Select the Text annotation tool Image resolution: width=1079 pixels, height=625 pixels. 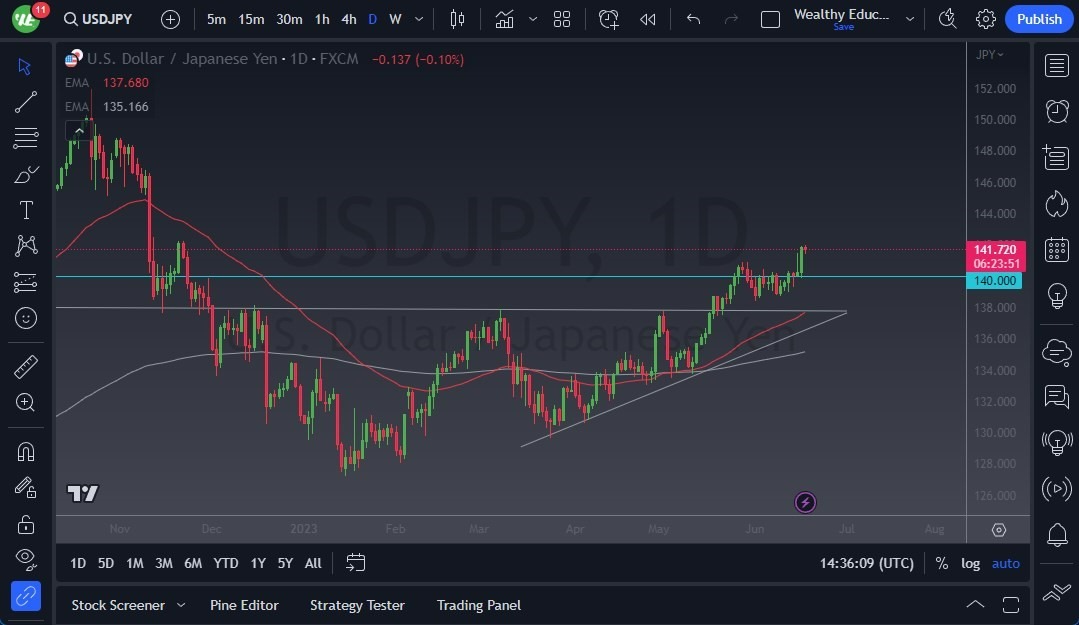coord(25,209)
